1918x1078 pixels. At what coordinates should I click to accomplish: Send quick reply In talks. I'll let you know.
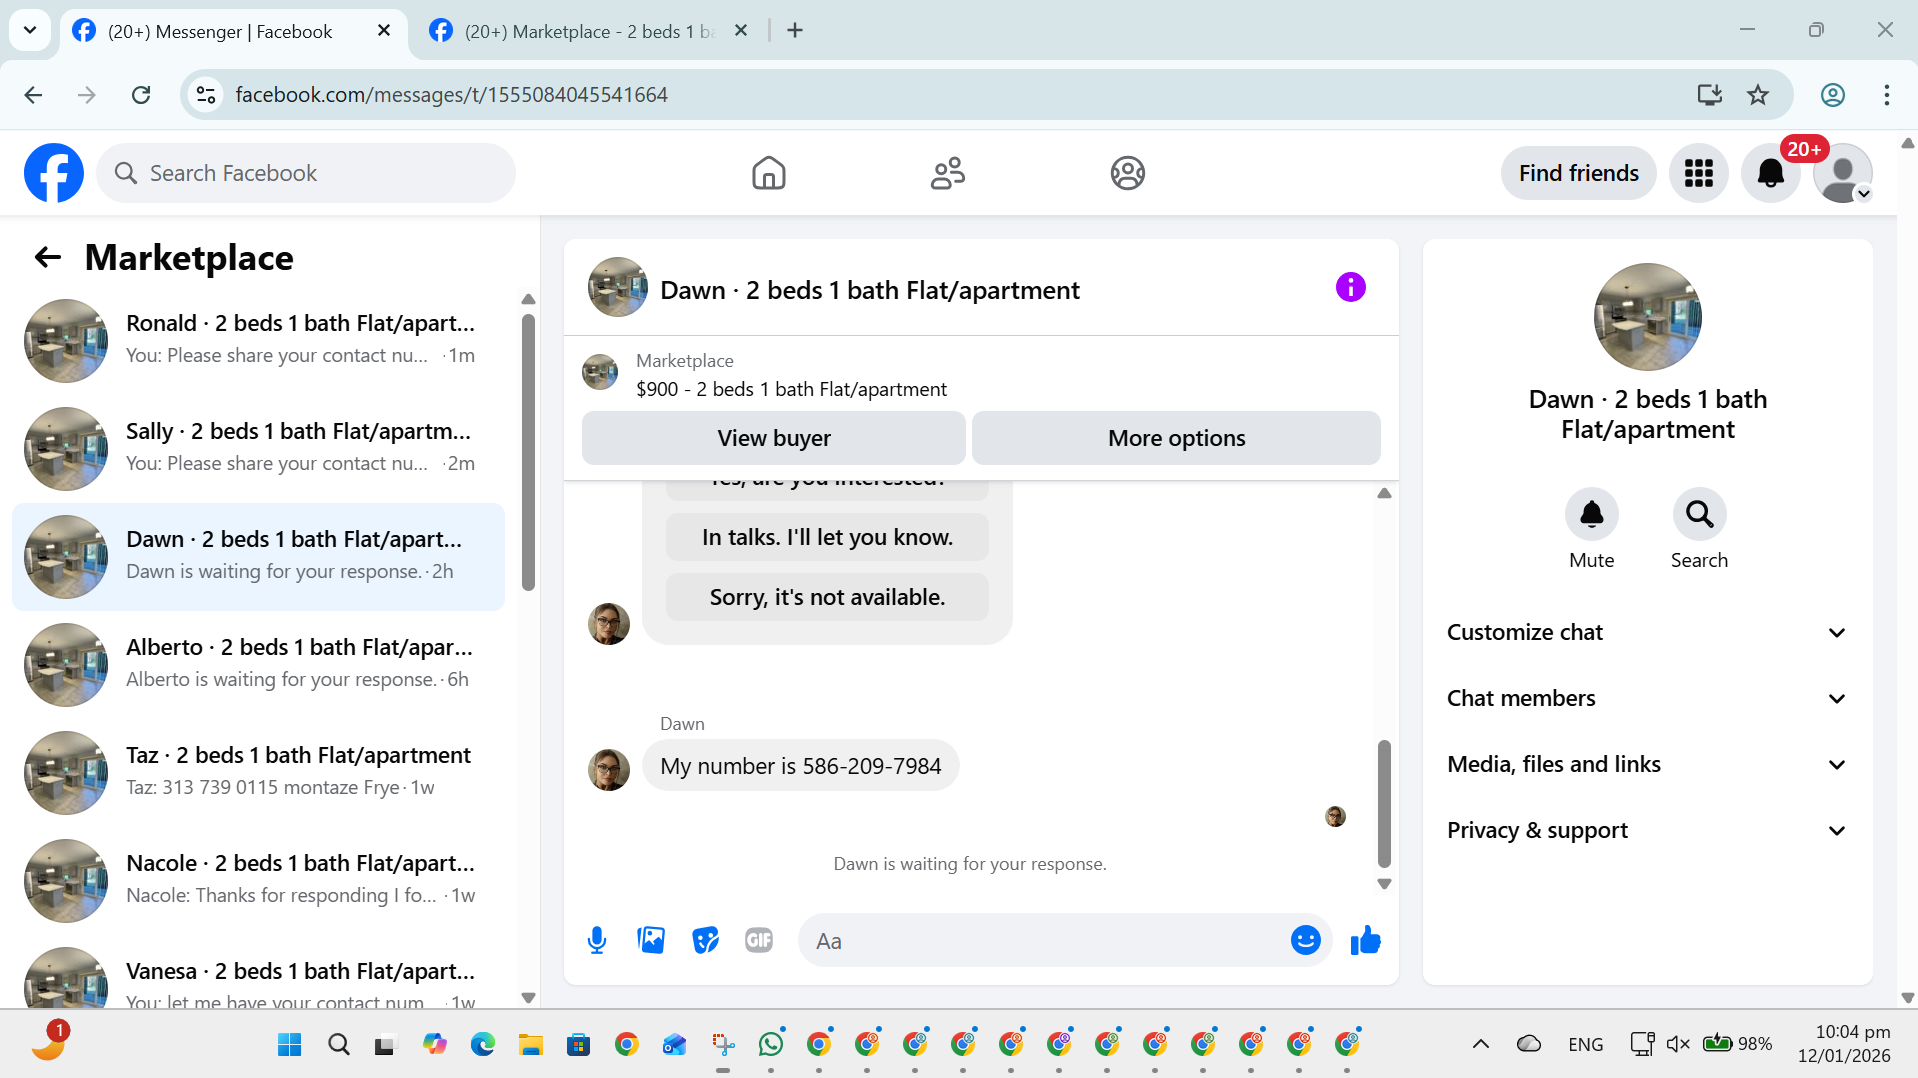click(827, 537)
